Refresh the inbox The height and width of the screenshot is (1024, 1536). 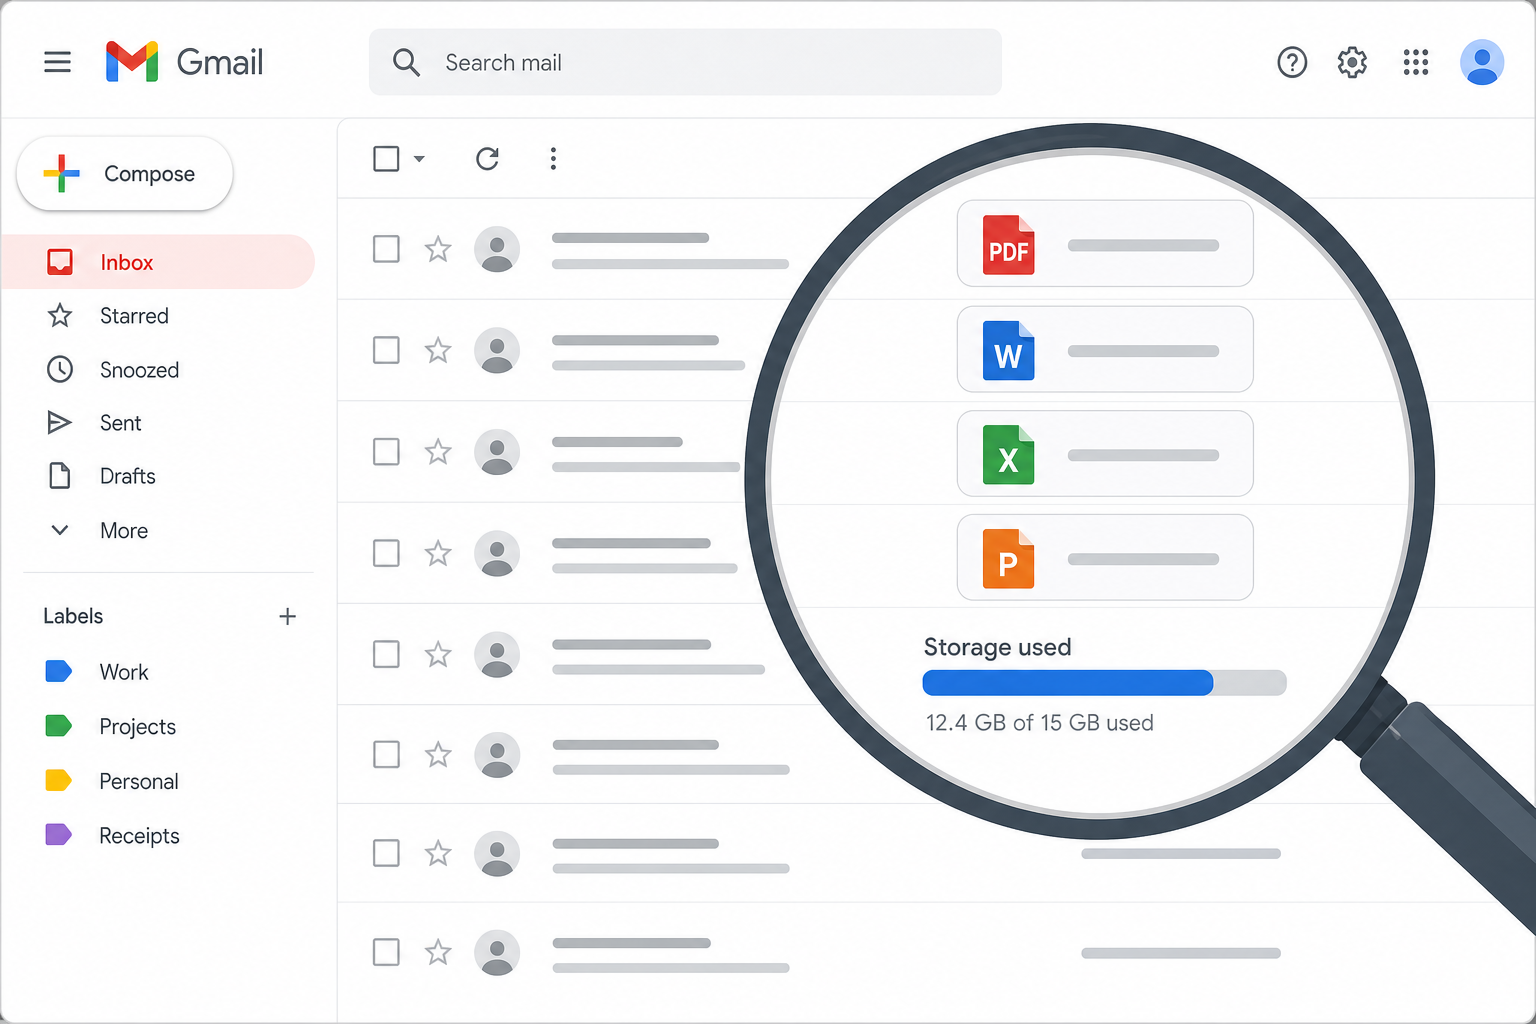pos(487,158)
